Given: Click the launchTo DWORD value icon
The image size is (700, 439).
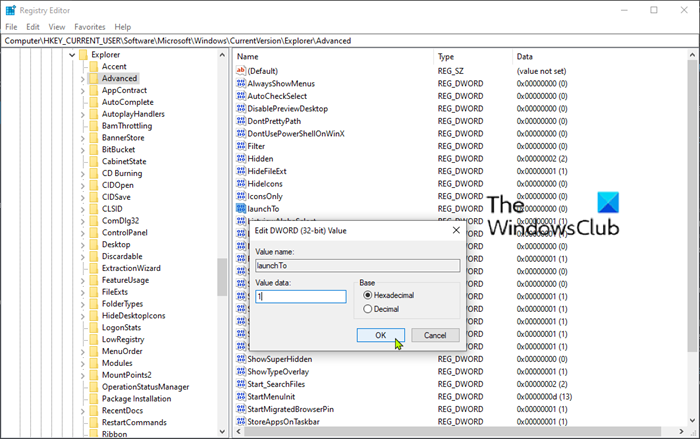Looking at the screenshot, I should click(x=241, y=209).
